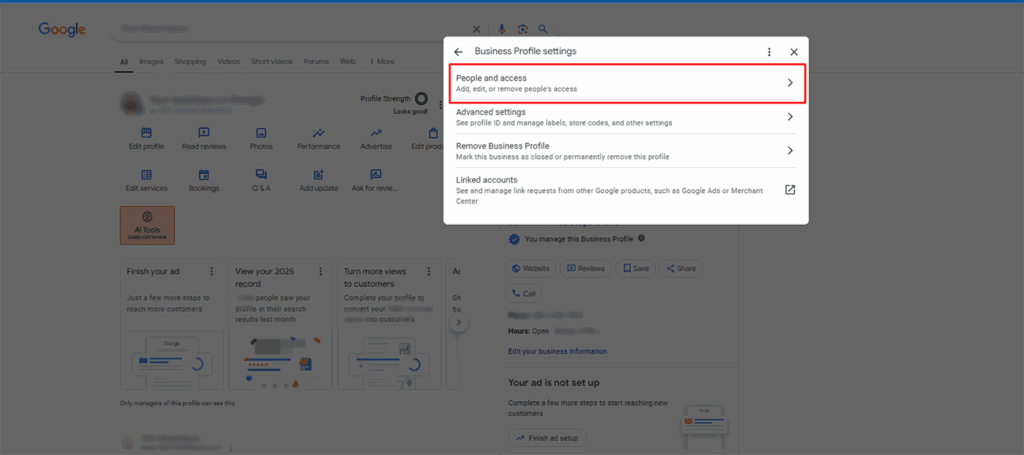Switch to the Images search tab
This screenshot has width=1024, height=455.
click(151, 62)
